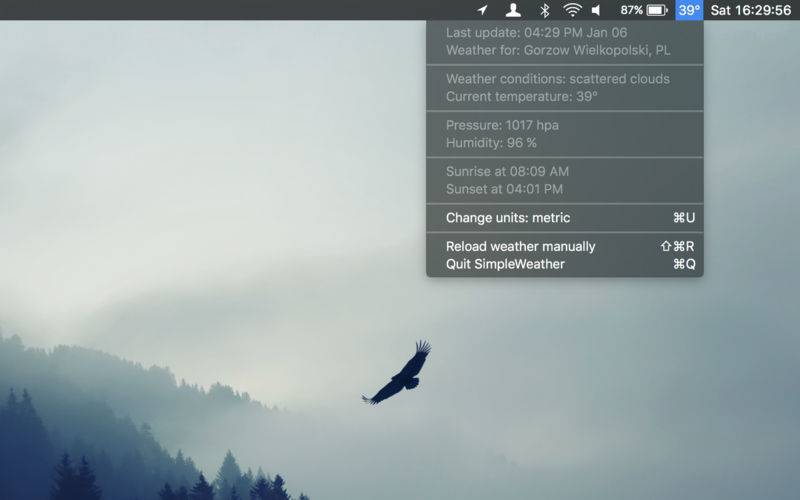Choose Reload weather manually
The image size is (800, 500).
[x=565, y=246]
